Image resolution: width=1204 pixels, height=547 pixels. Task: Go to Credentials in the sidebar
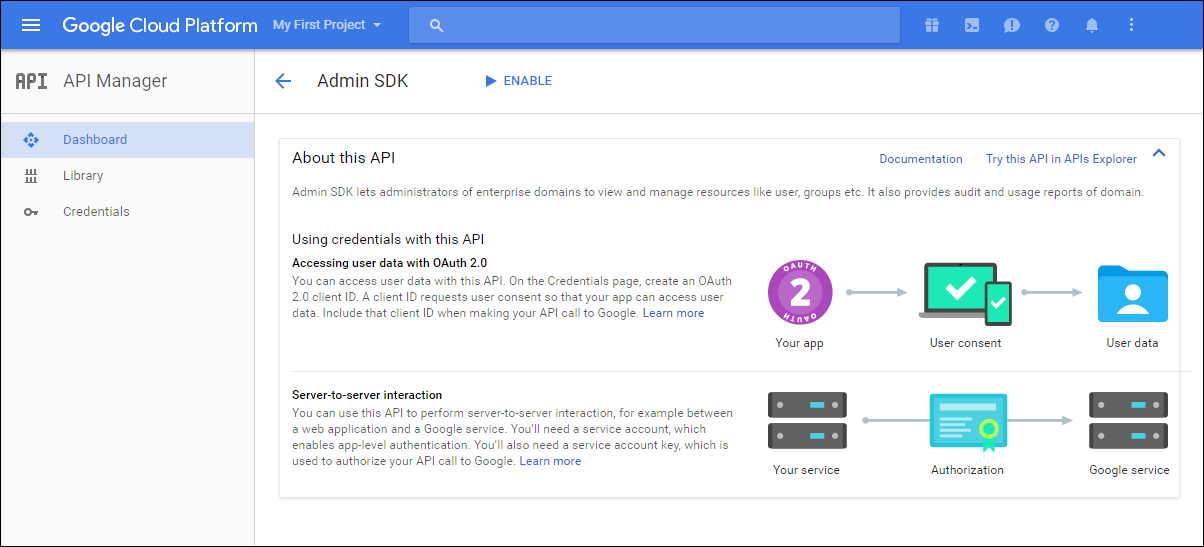pos(96,212)
